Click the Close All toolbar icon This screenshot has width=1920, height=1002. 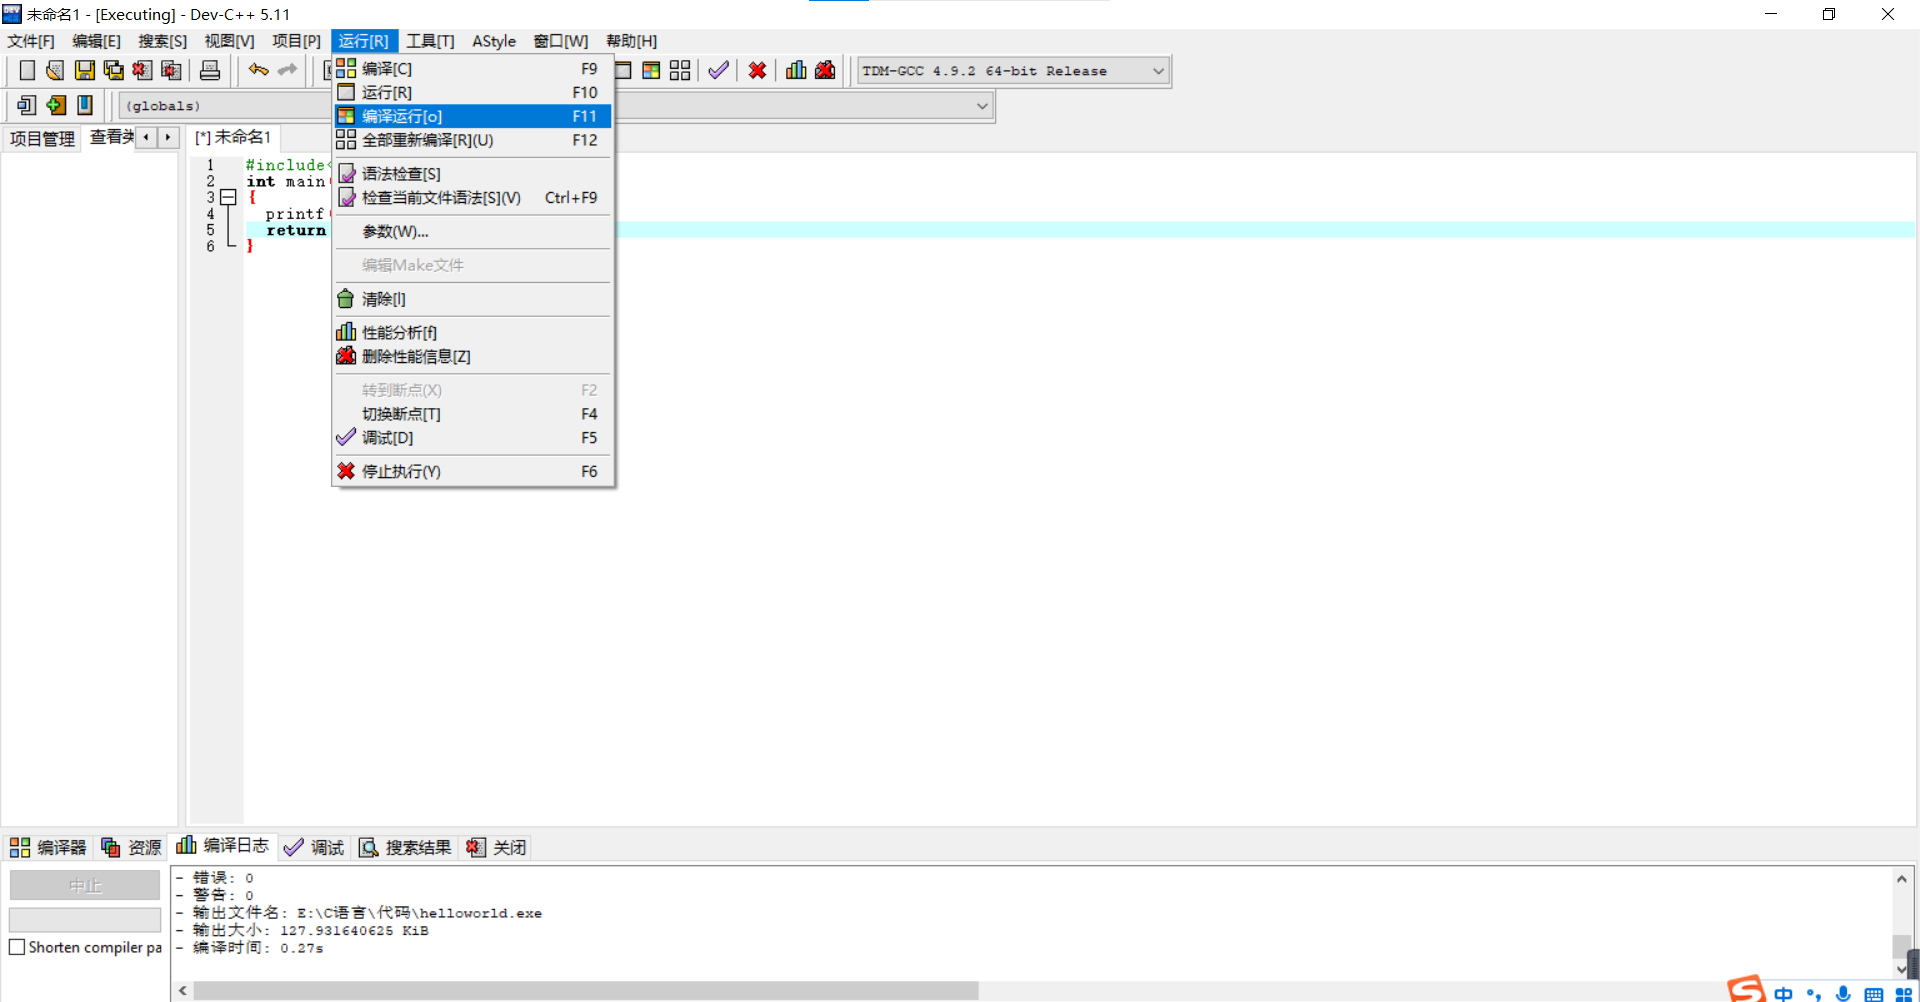click(172, 70)
